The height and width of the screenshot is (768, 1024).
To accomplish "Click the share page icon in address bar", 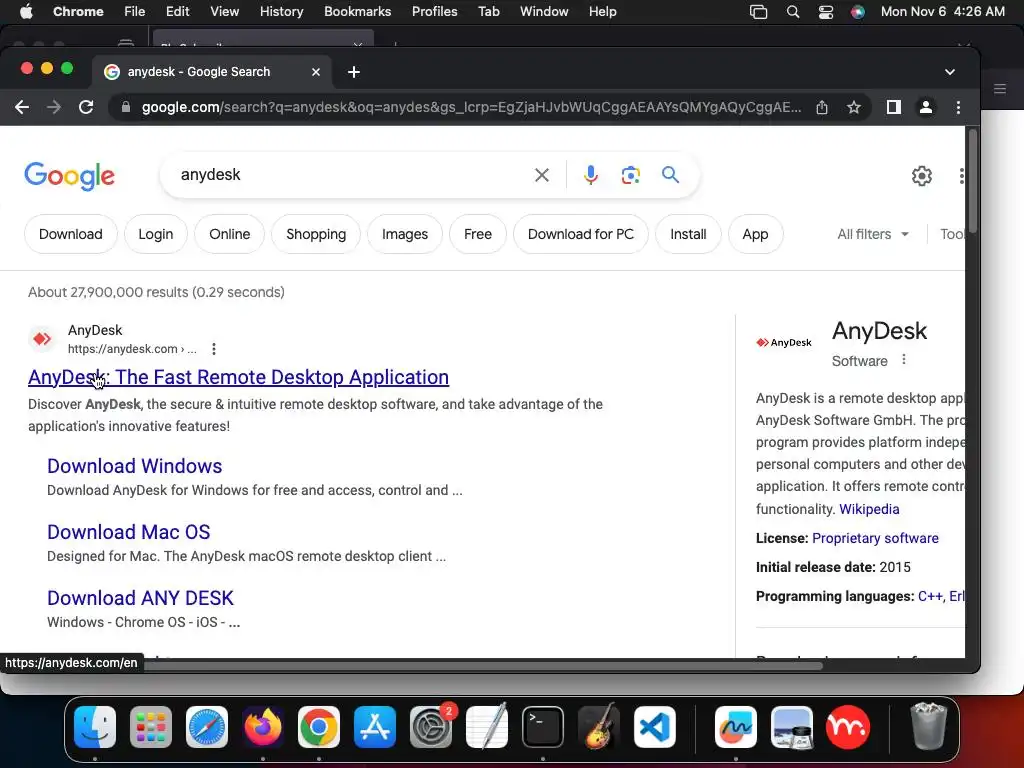I will [x=822, y=107].
